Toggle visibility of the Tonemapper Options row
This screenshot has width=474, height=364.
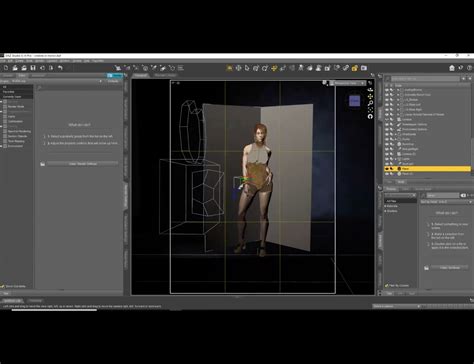387,124
